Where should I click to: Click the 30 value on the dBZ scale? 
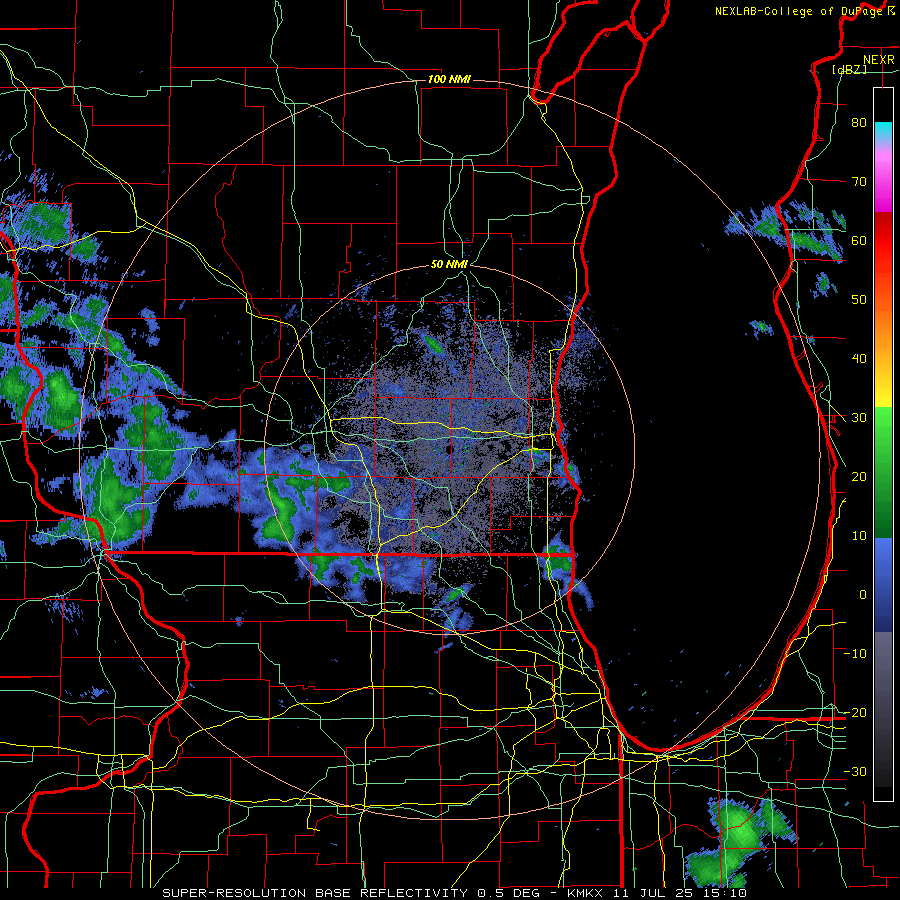(859, 418)
